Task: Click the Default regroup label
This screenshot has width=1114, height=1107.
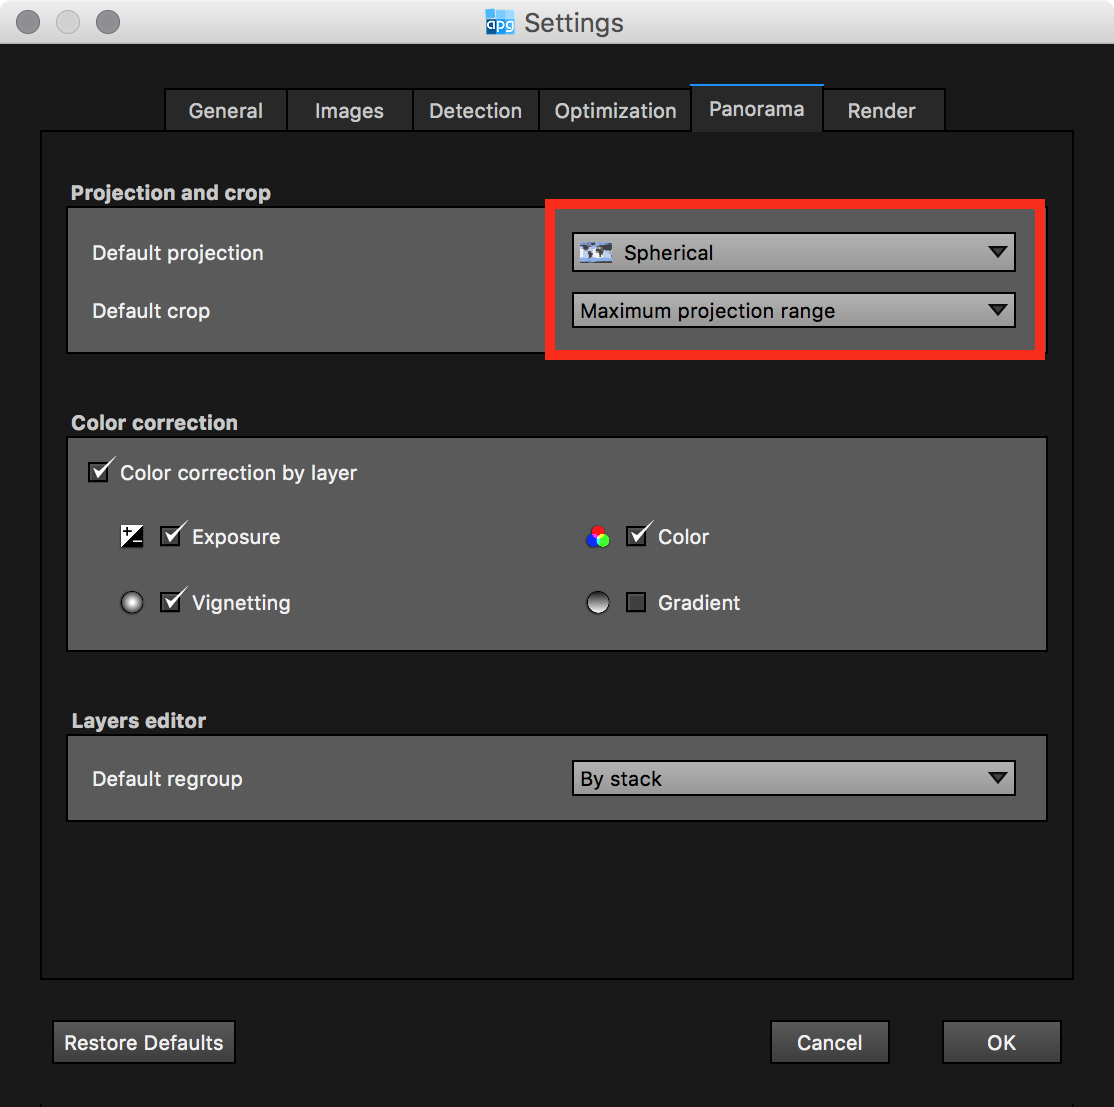Action: coord(168,779)
